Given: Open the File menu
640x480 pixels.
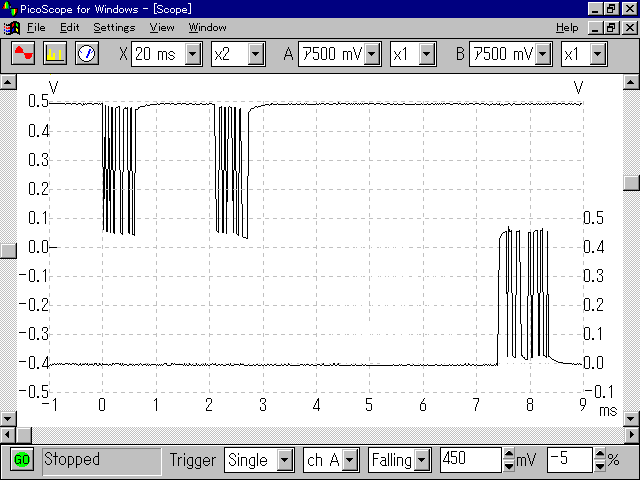Looking at the screenshot, I should point(36,28).
